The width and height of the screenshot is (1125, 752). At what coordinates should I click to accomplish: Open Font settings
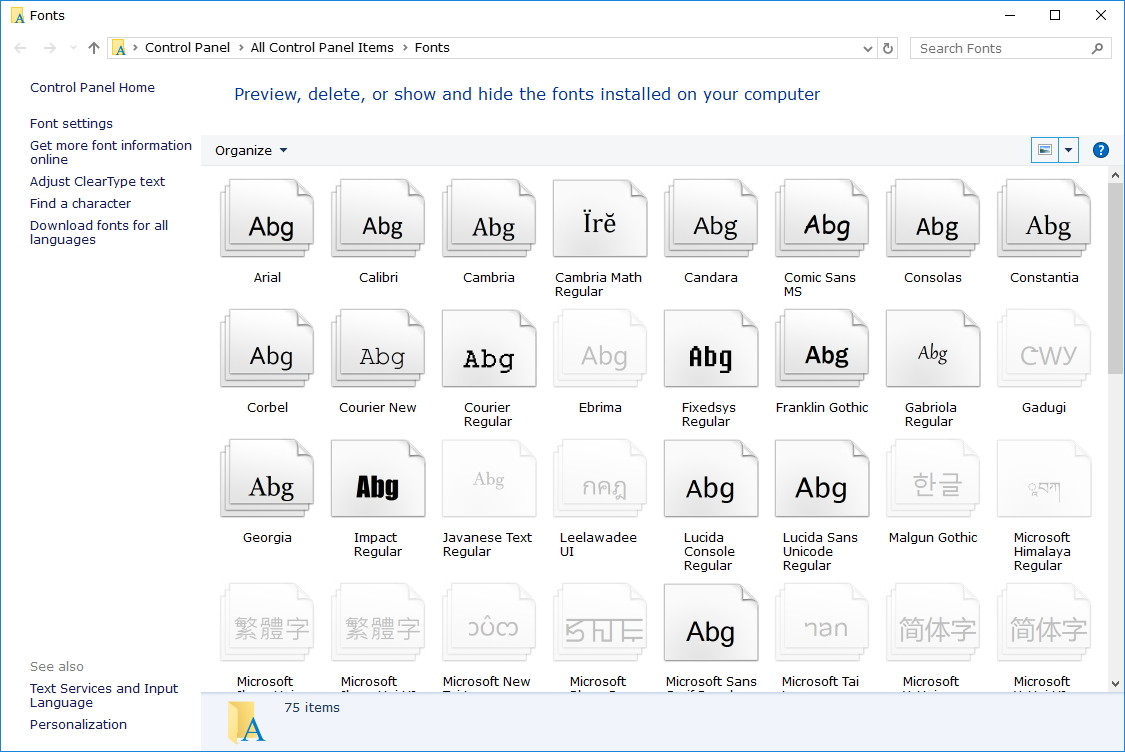click(70, 123)
